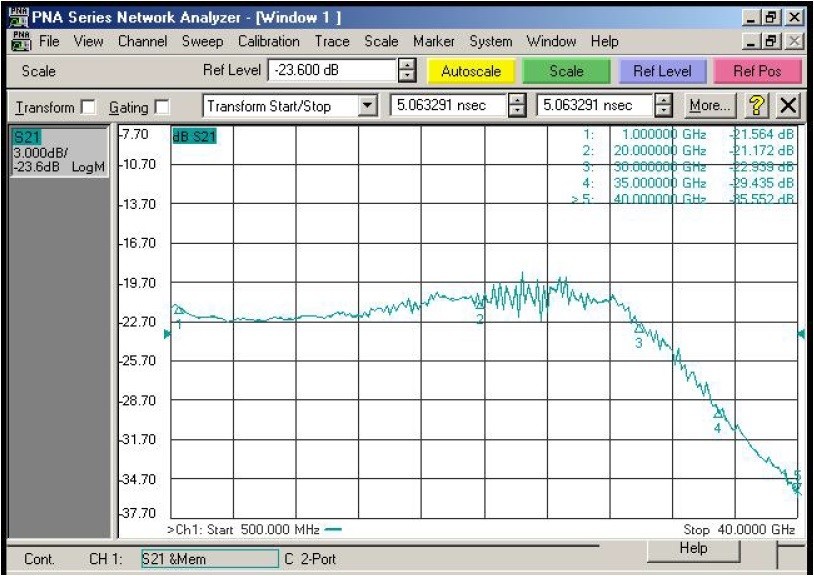Click the left reference level arrow indicator
Image resolution: width=814 pixels, height=576 pixels.
(x=167, y=334)
